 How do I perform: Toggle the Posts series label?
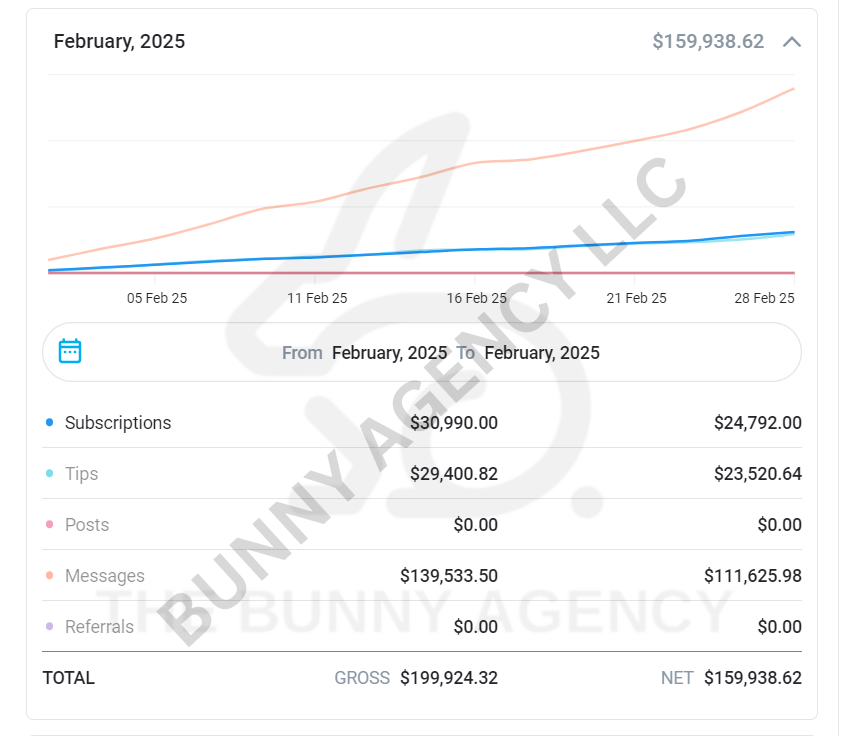[x=87, y=525]
